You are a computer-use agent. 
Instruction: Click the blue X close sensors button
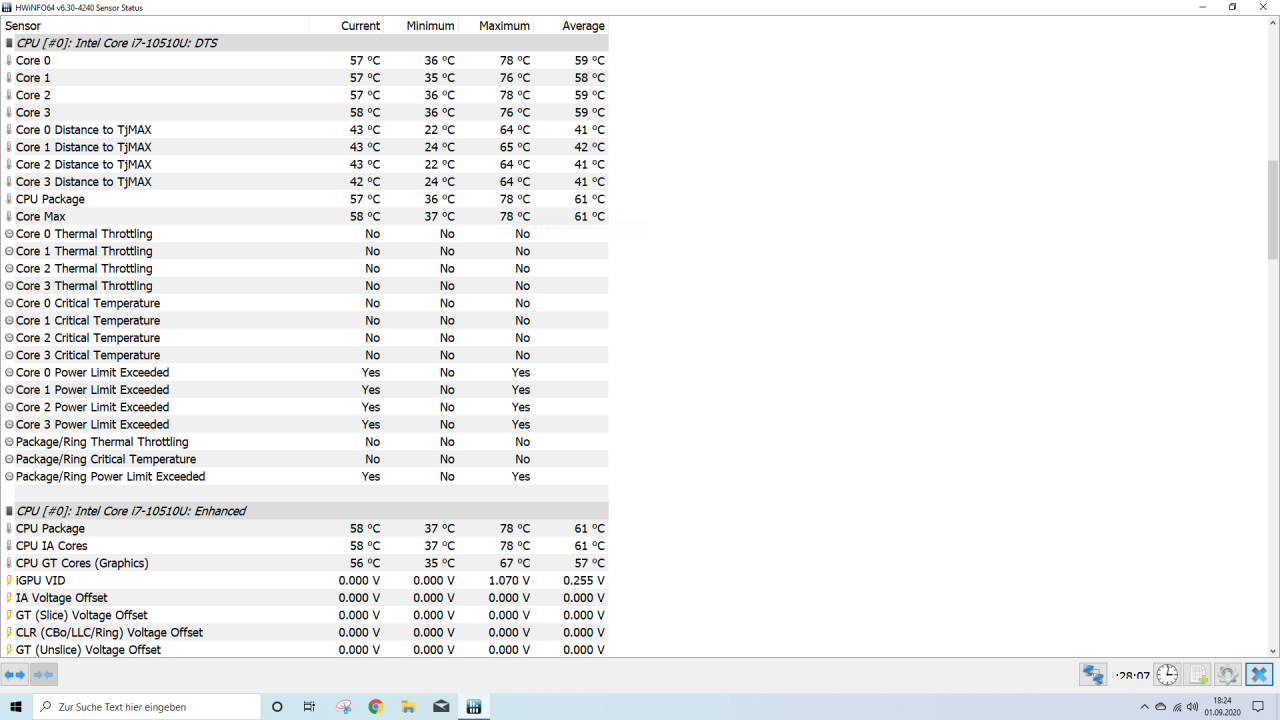pos(1259,675)
